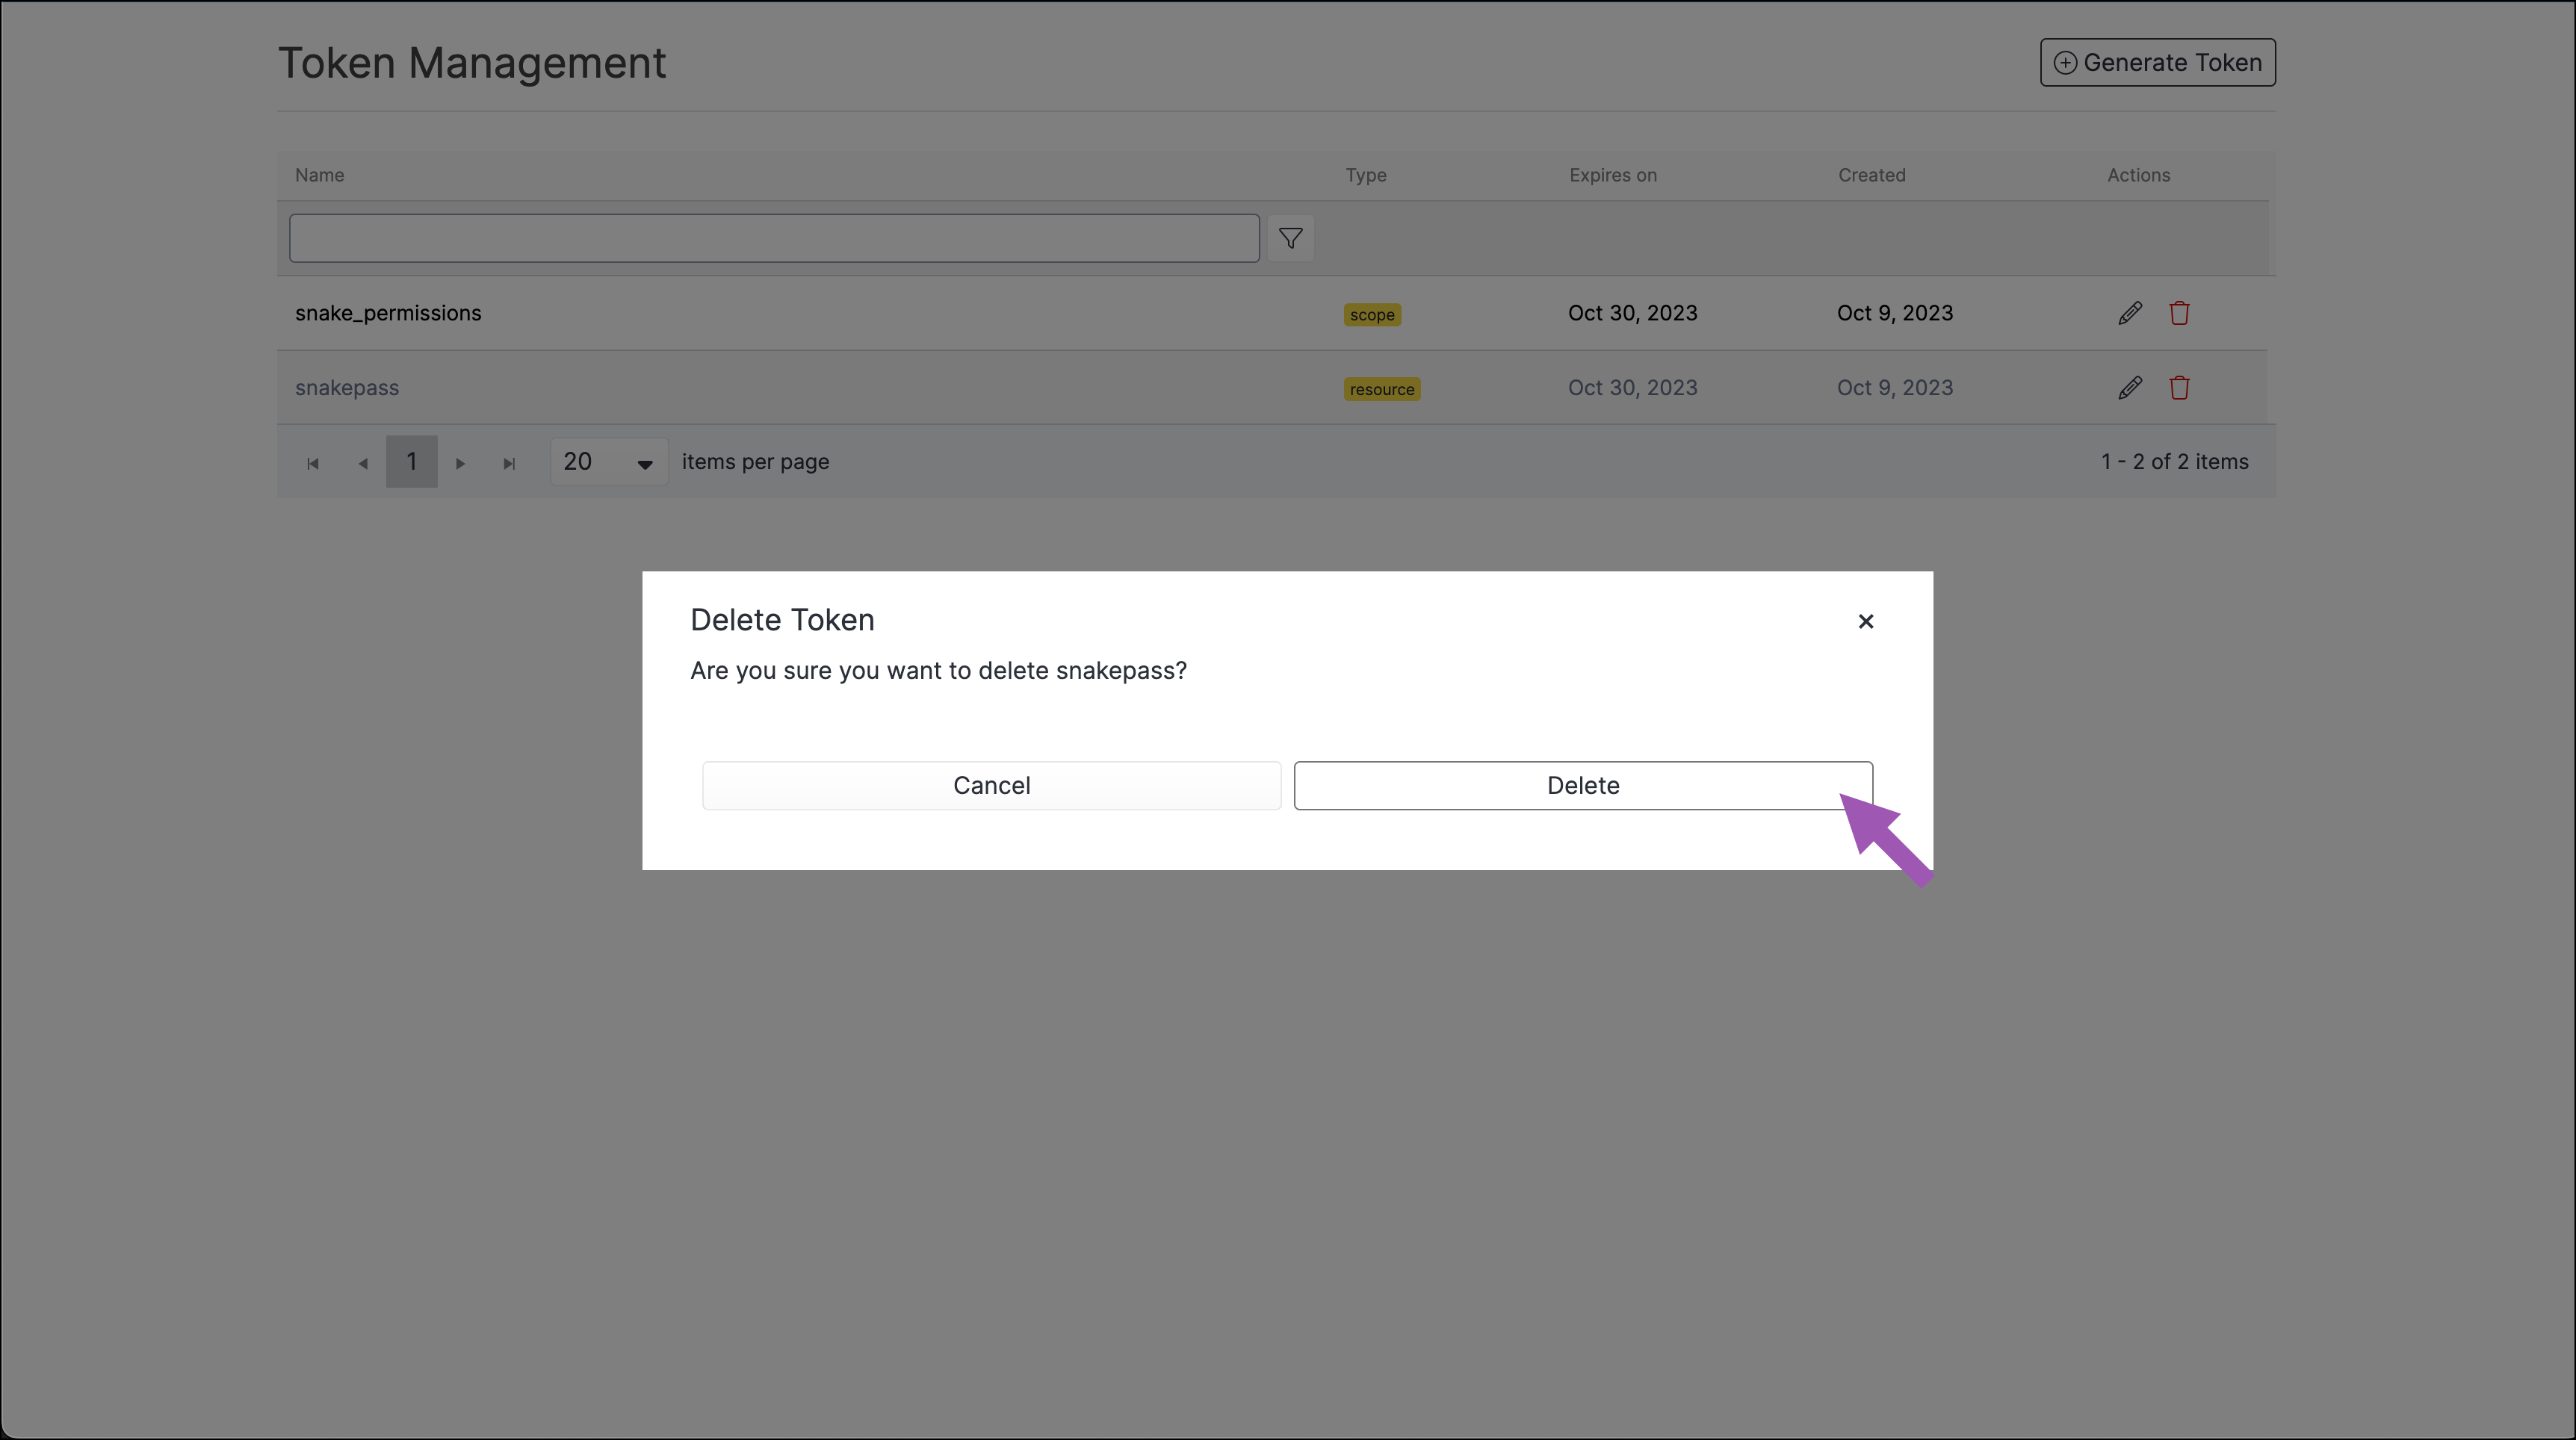The height and width of the screenshot is (1440, 2576).
Task: Delete snake_permissions token trash icon
Action: tap(2179, 313)
